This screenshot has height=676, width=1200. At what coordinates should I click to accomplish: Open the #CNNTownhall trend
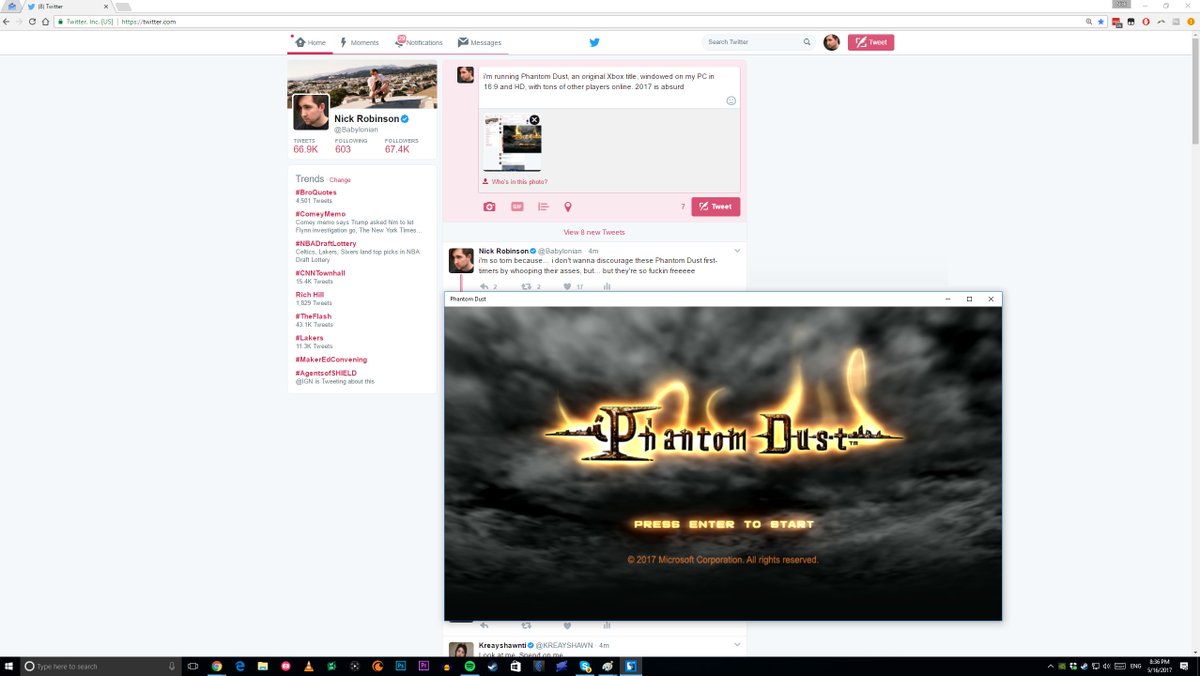point(320,273)
